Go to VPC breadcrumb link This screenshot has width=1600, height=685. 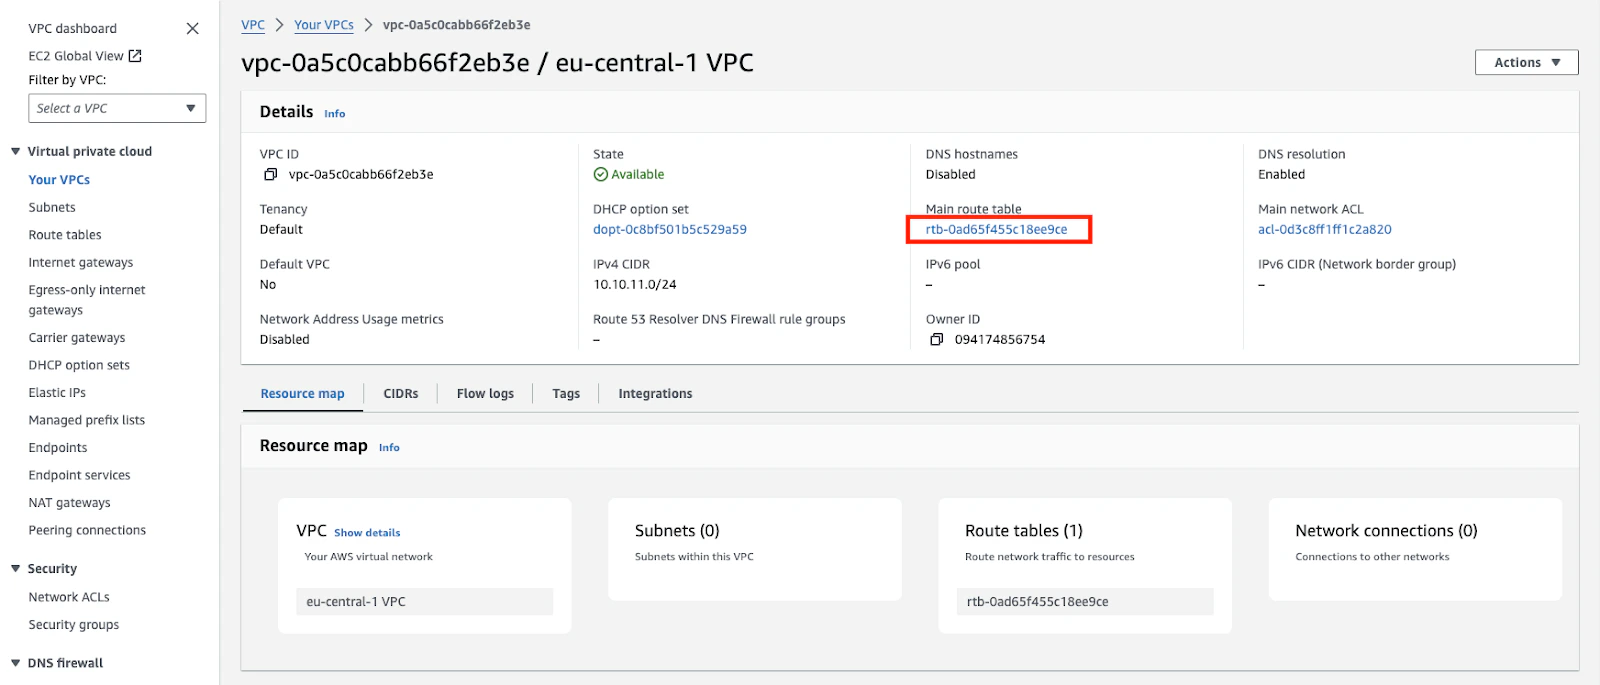[x=253, y=25]
